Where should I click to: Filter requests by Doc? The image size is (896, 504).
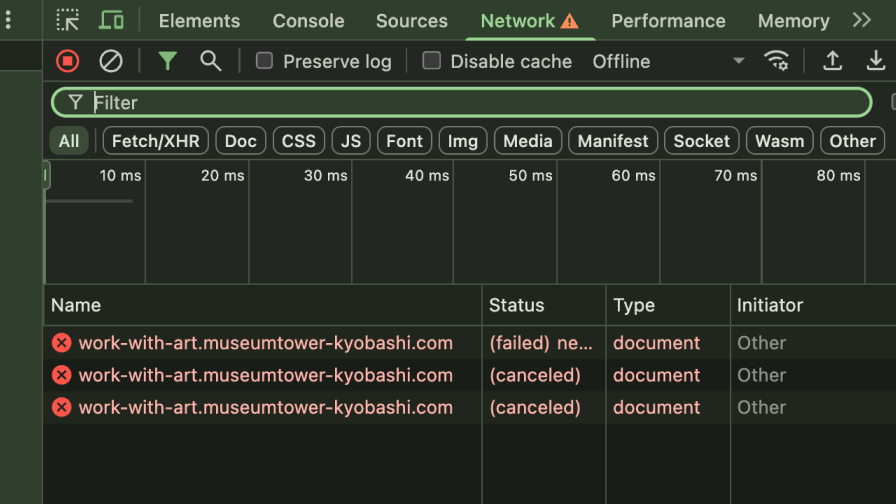(241, 141)
